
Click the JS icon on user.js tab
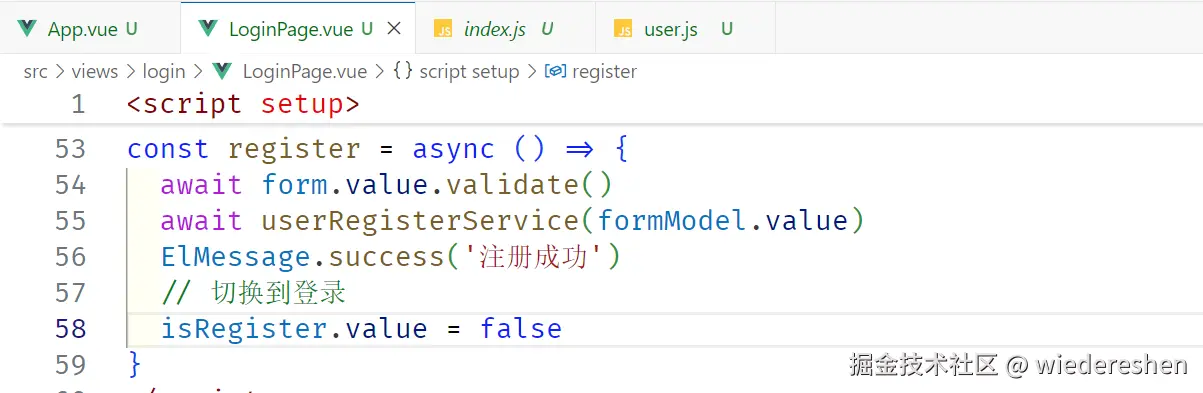(x=623, y=30)
